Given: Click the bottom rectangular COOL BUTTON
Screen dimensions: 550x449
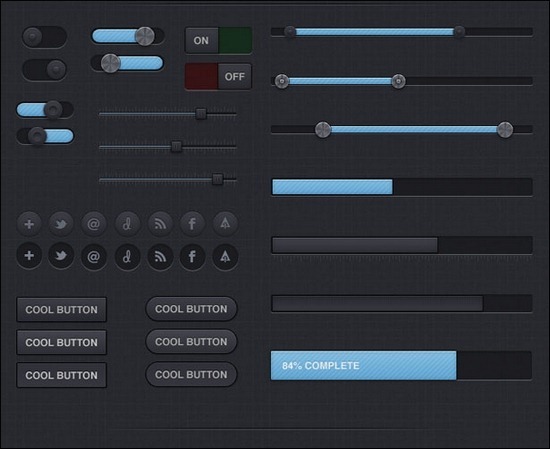Looking at the screenshot, I should pos(61,375).
